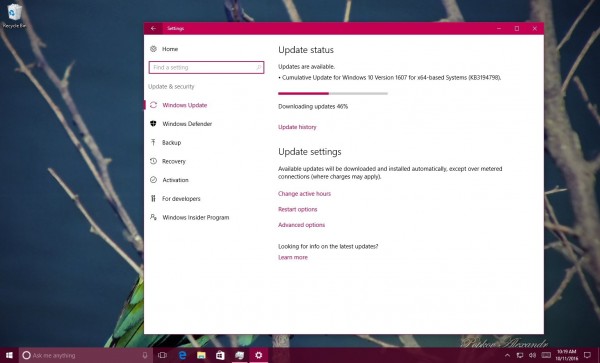Open the volume control in tray

click(532, 355)
